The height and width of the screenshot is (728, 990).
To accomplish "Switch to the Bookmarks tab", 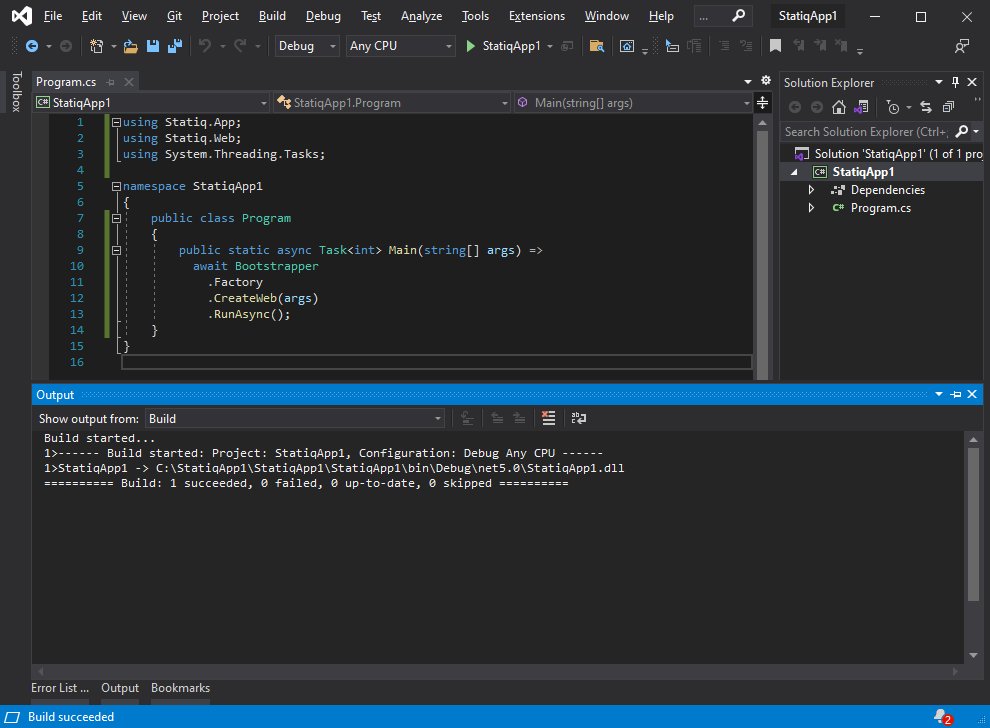I will [180, 688].
